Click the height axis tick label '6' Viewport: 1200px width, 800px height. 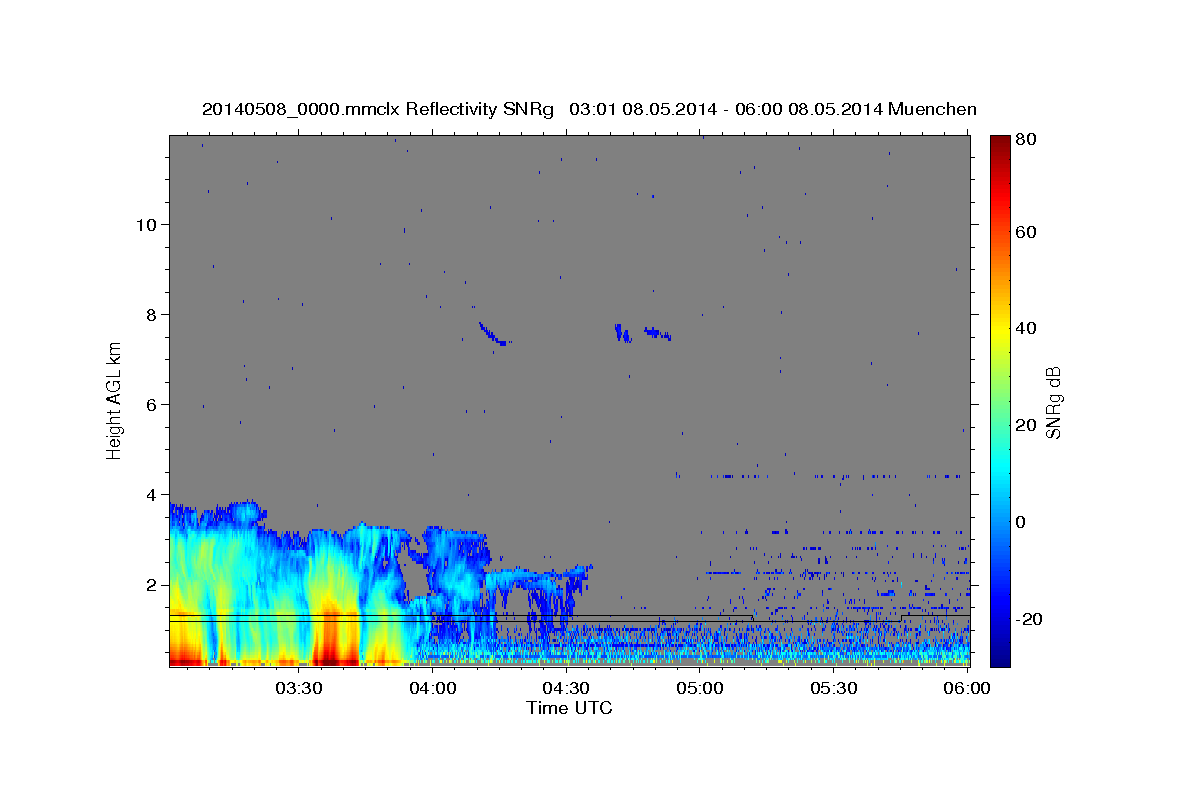[x=151, y=404]
